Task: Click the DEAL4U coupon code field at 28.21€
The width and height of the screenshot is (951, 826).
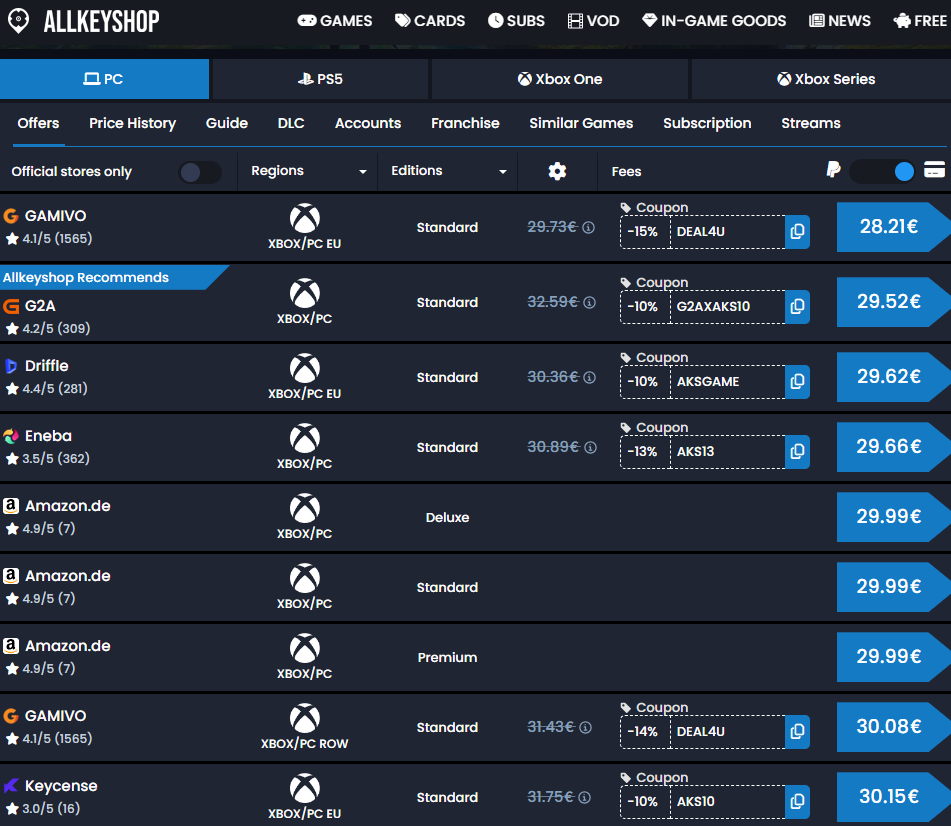Action: click(x=727, y=232)
